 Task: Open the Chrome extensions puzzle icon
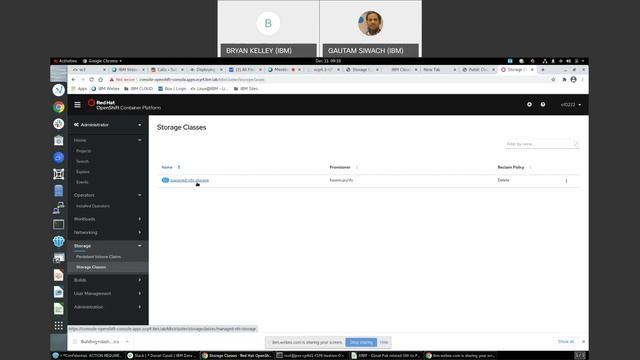click(564, 80)
